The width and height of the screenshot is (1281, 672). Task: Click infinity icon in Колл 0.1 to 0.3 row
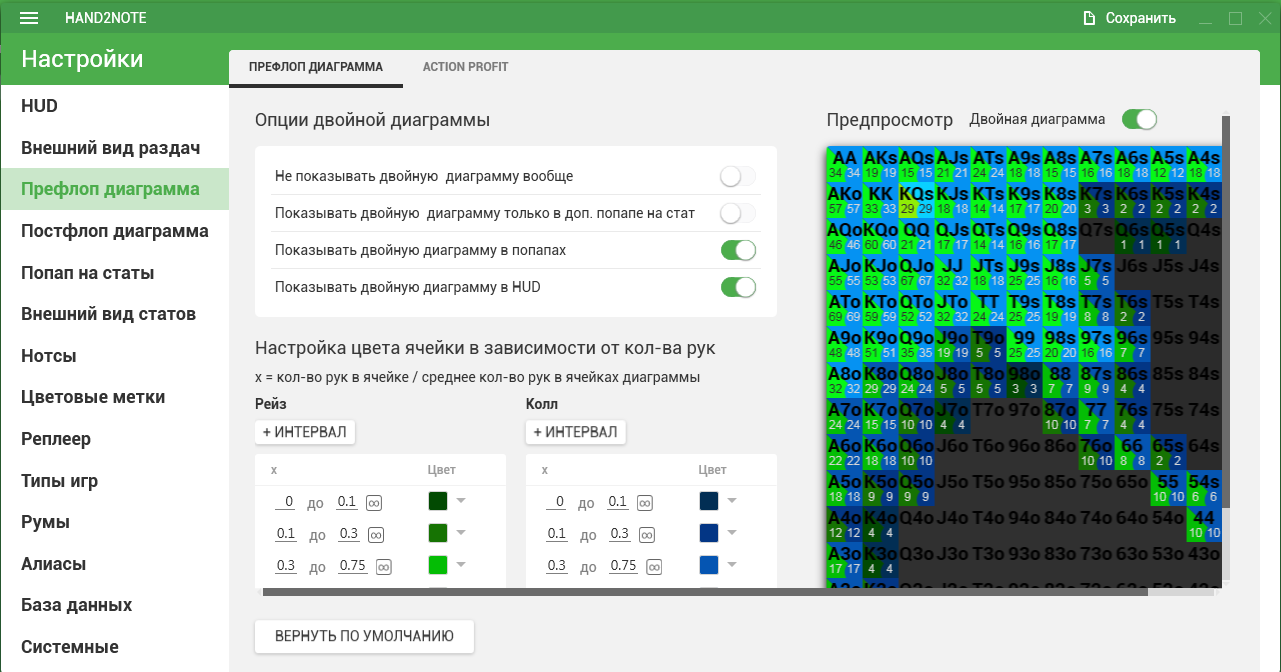click(x=645, y=534)
